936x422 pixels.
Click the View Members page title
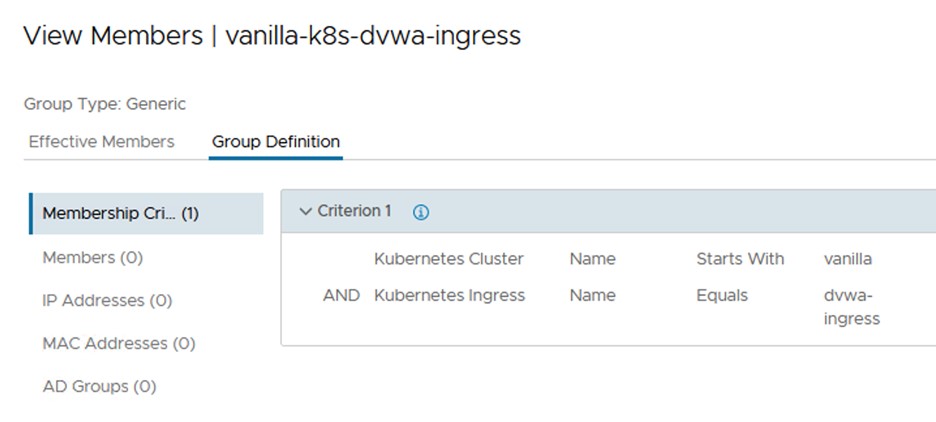pos(271,36)
